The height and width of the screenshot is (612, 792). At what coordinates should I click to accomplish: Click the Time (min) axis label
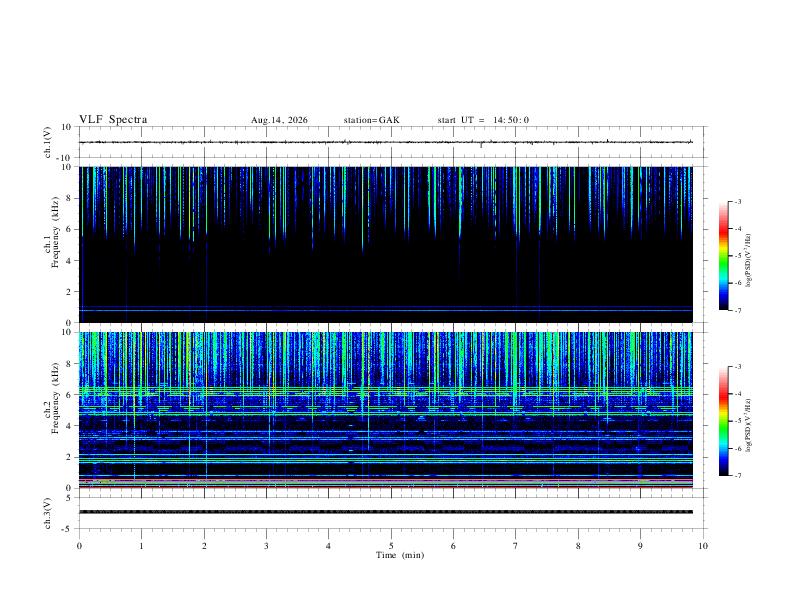[x=400, y=555]
